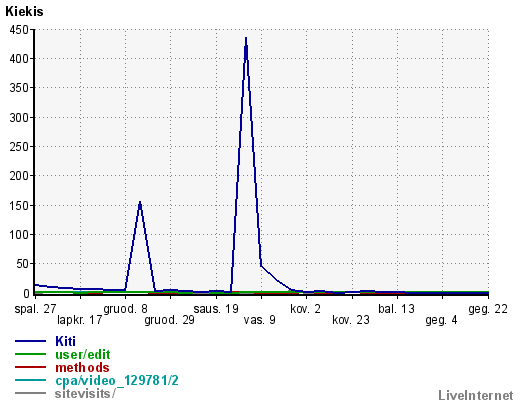The image size is (520, 405).
Task: Click the Kiekis chart title
Action: (24, 12)
